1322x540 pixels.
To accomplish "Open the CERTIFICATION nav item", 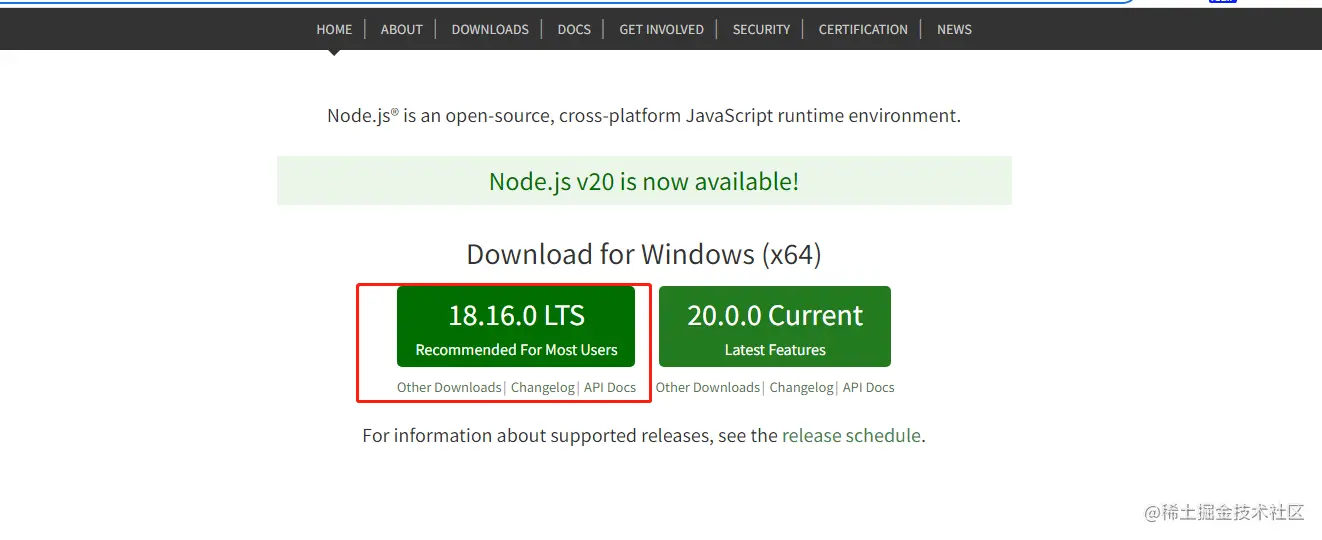I will point(863,29).
